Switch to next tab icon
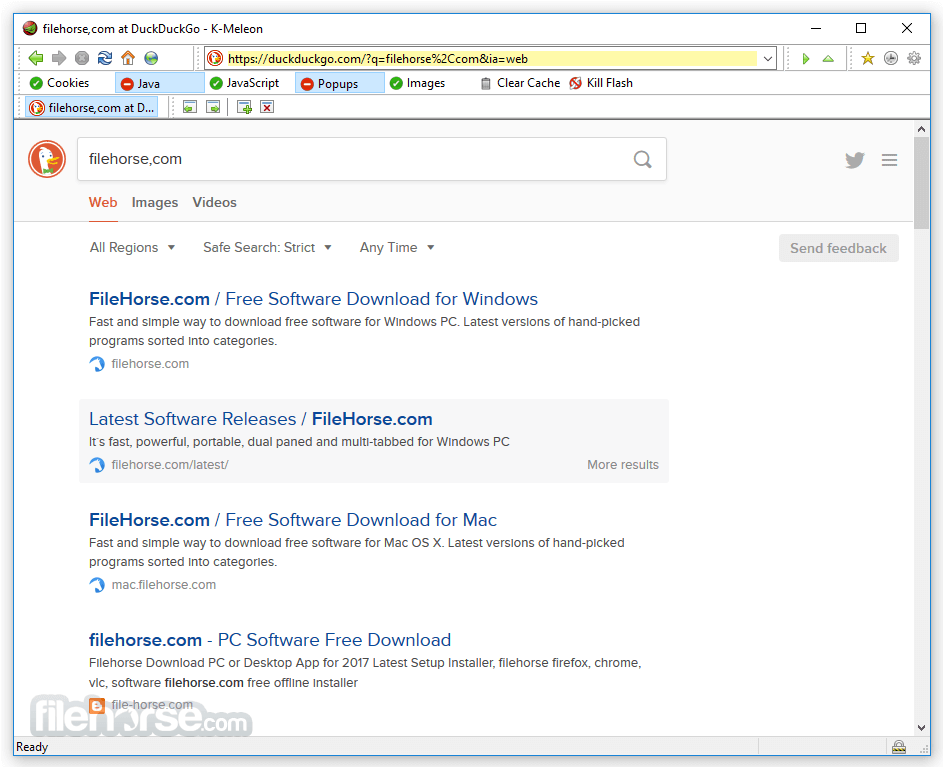The height and width of the screenshot is (767, 943). (x=213, y=107)
